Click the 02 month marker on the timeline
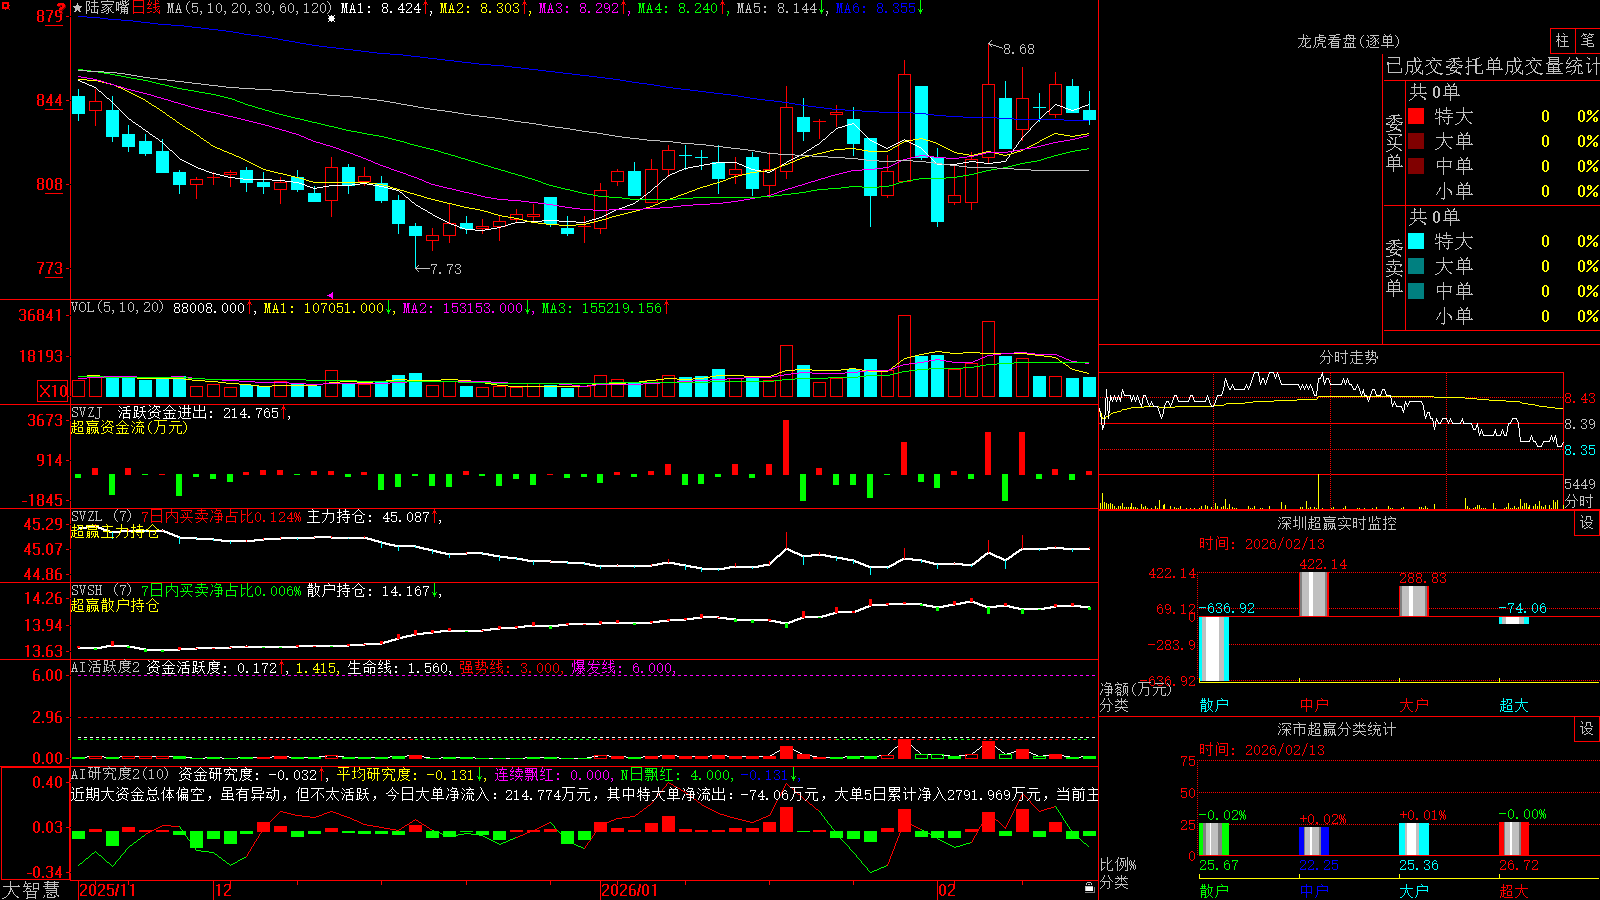The width and height of the screenshot is (1600, 900). (948, 890)
